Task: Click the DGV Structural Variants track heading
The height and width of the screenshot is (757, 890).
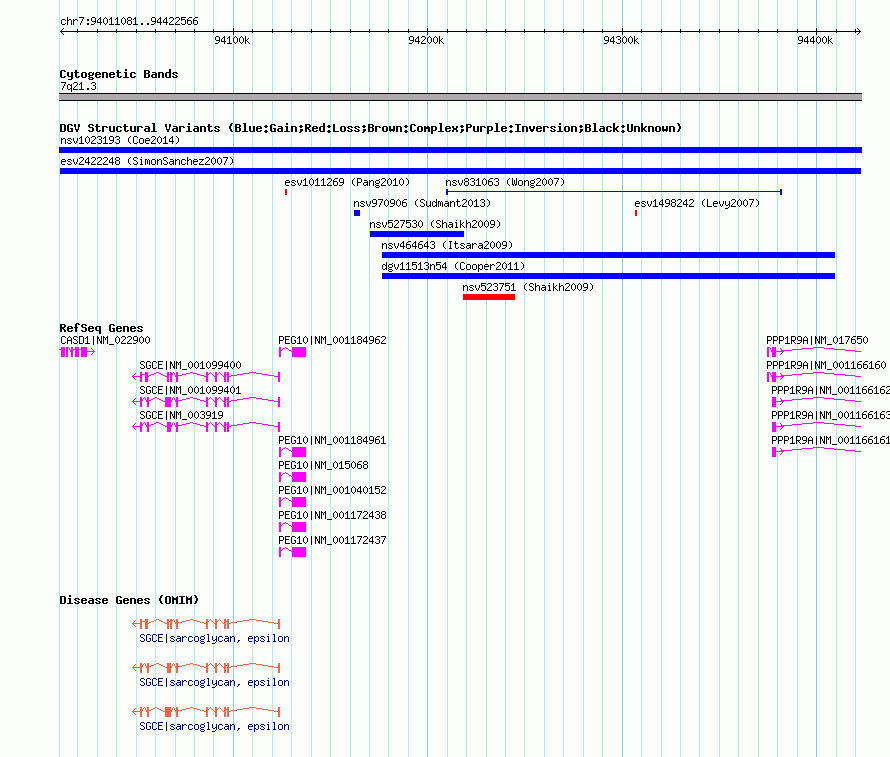Action: [371, 128]
